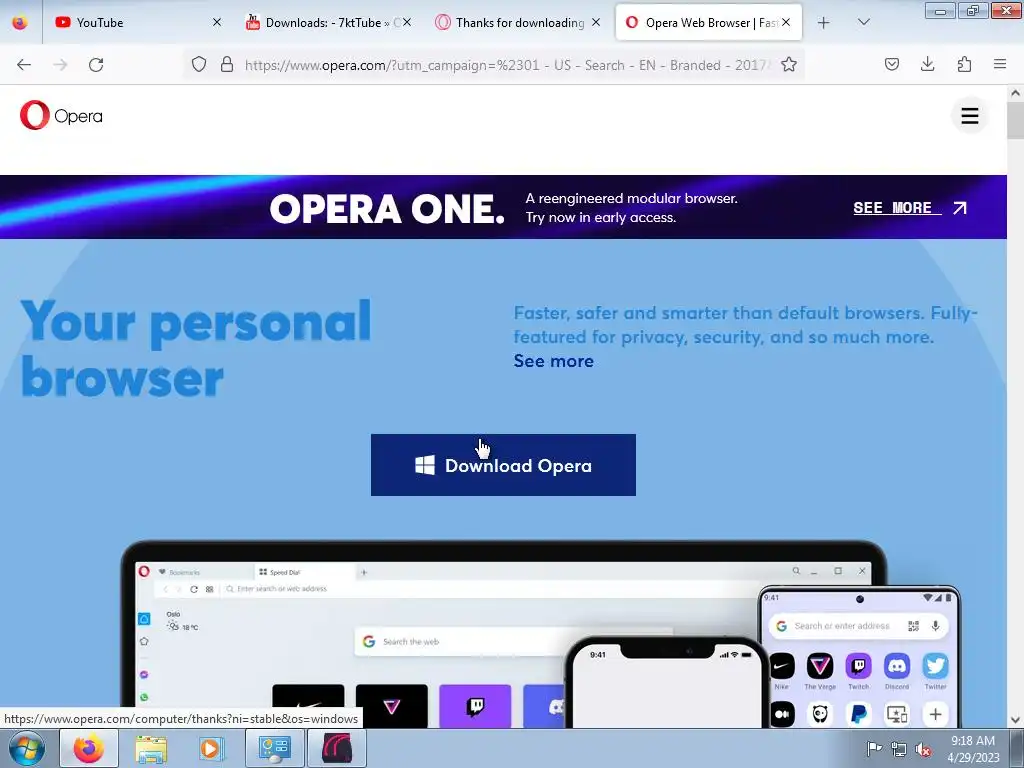Click the Opera logo in header
Screen dimensions: 1024x768
coord(61,116)
